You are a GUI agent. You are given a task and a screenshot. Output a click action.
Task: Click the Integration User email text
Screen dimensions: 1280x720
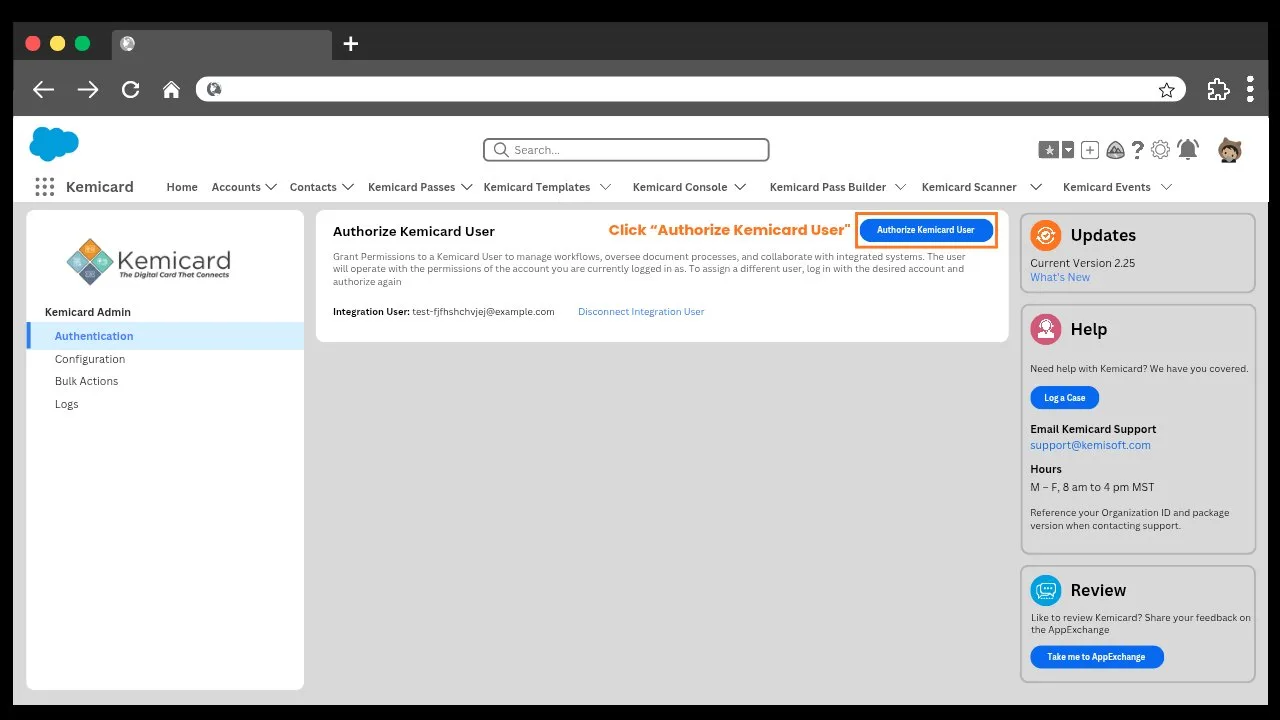pyautogui.click(x=484, y=312)
